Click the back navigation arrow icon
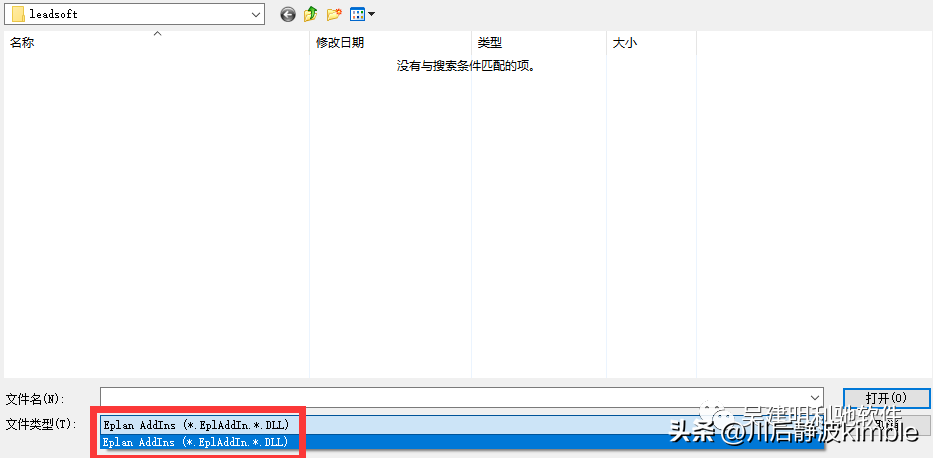 pyautogui.click(x=288, y=14)
